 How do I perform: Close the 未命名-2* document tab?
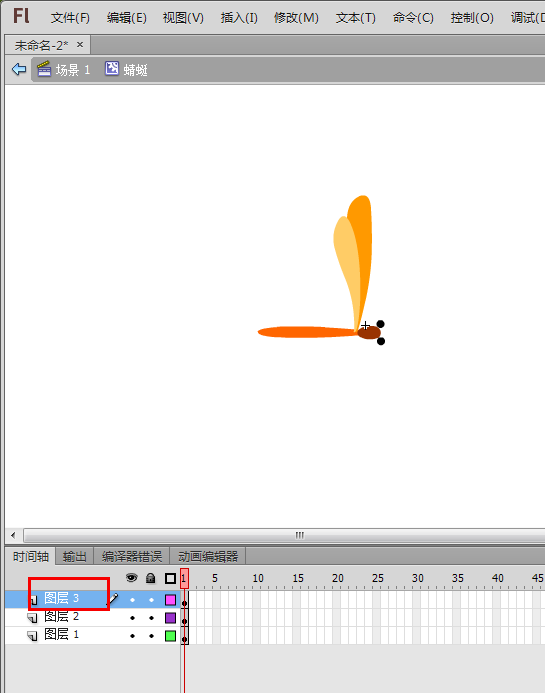(x=80, y=45)
